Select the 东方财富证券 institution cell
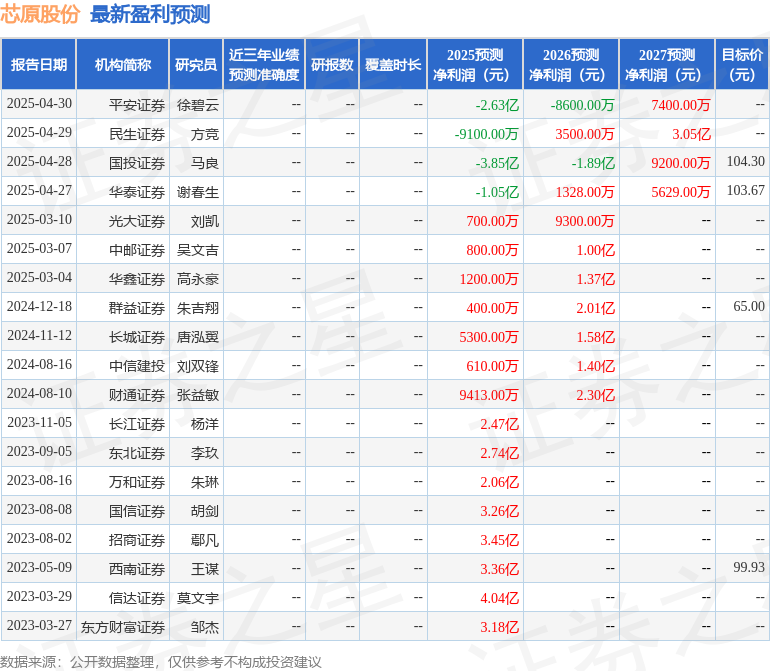770x671 pixels. click(123, 627)
